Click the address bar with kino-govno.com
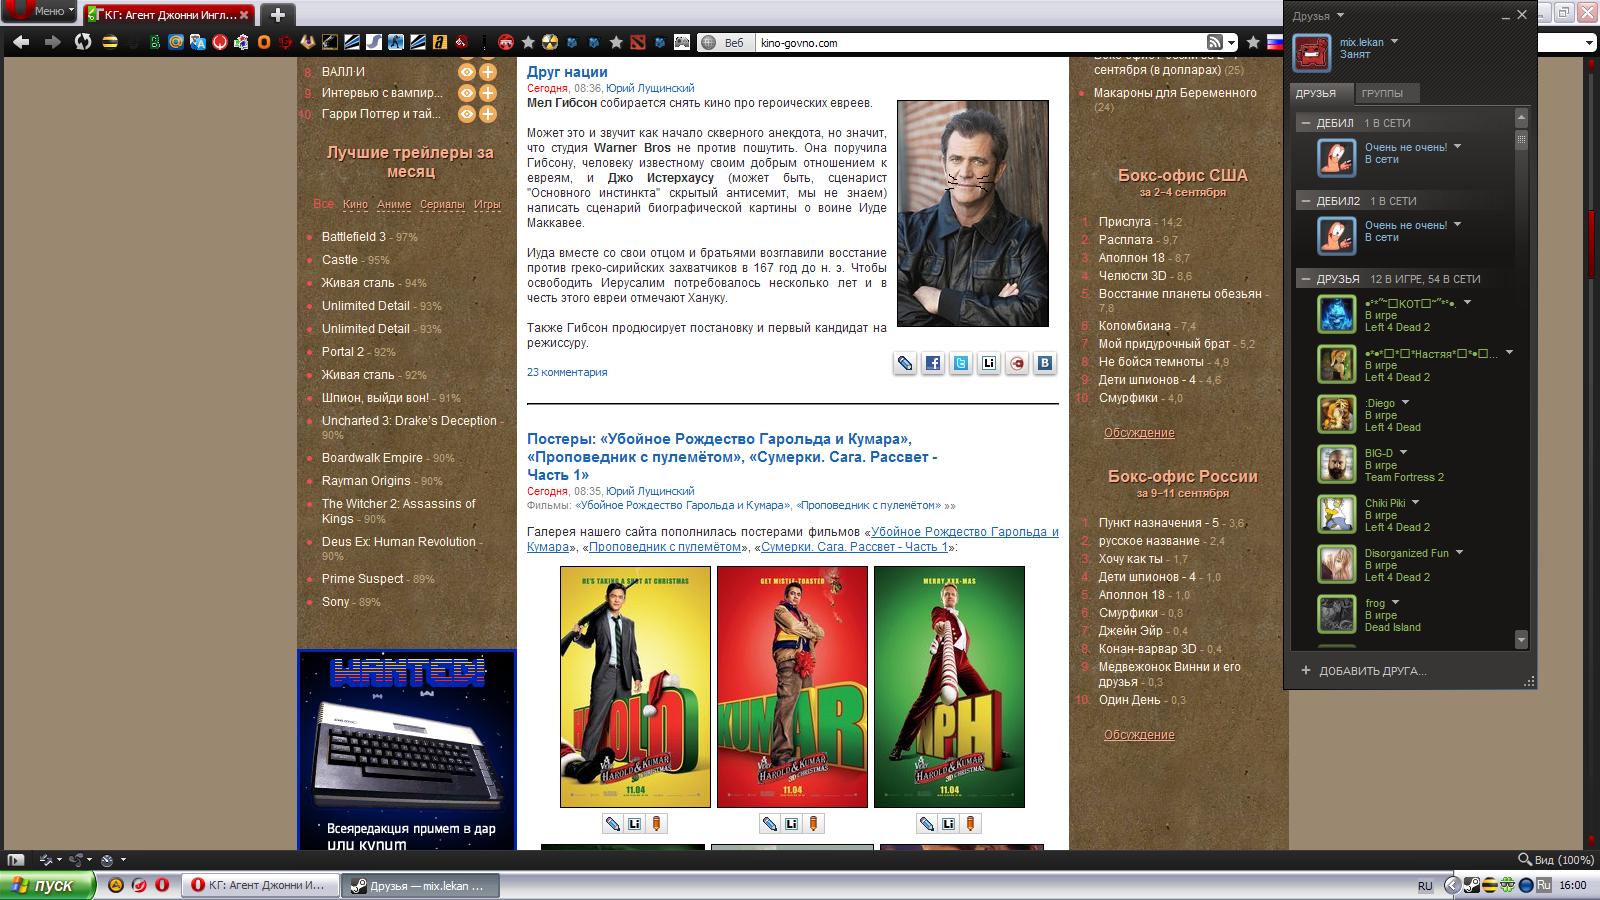 tap(980, 43)
